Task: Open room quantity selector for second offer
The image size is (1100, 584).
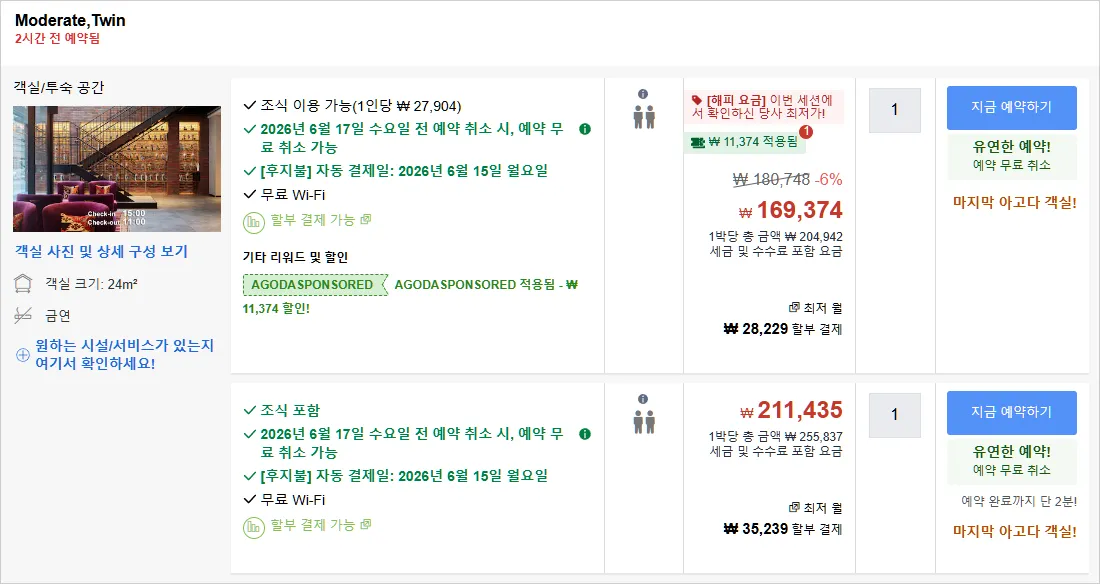Action: [x=894, y=415]
